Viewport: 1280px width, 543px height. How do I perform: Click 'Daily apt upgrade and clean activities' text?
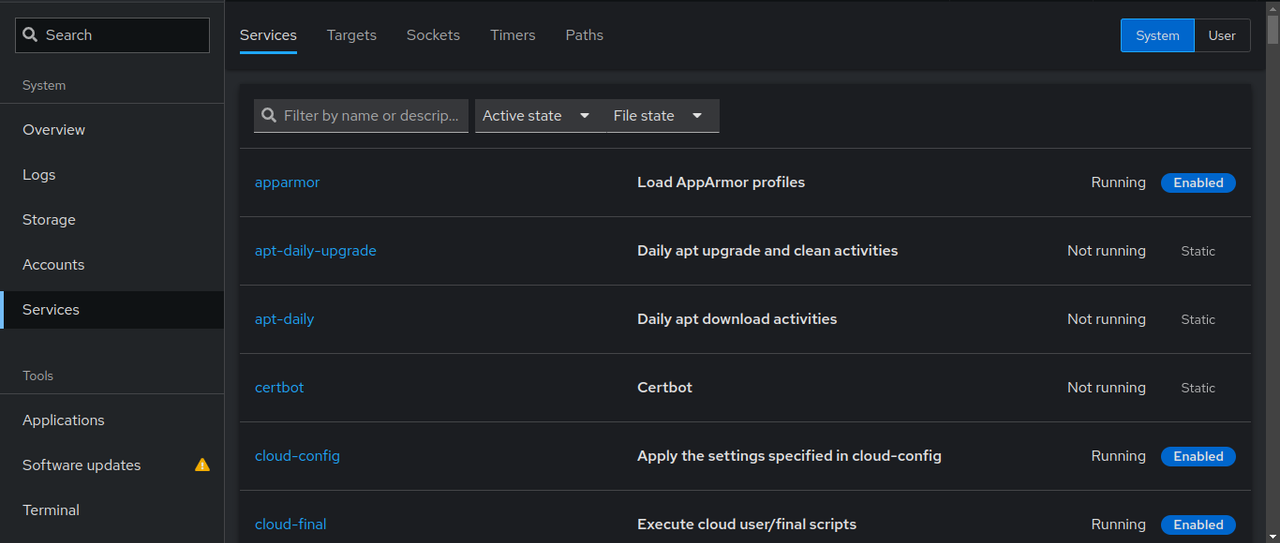point(767,251)
